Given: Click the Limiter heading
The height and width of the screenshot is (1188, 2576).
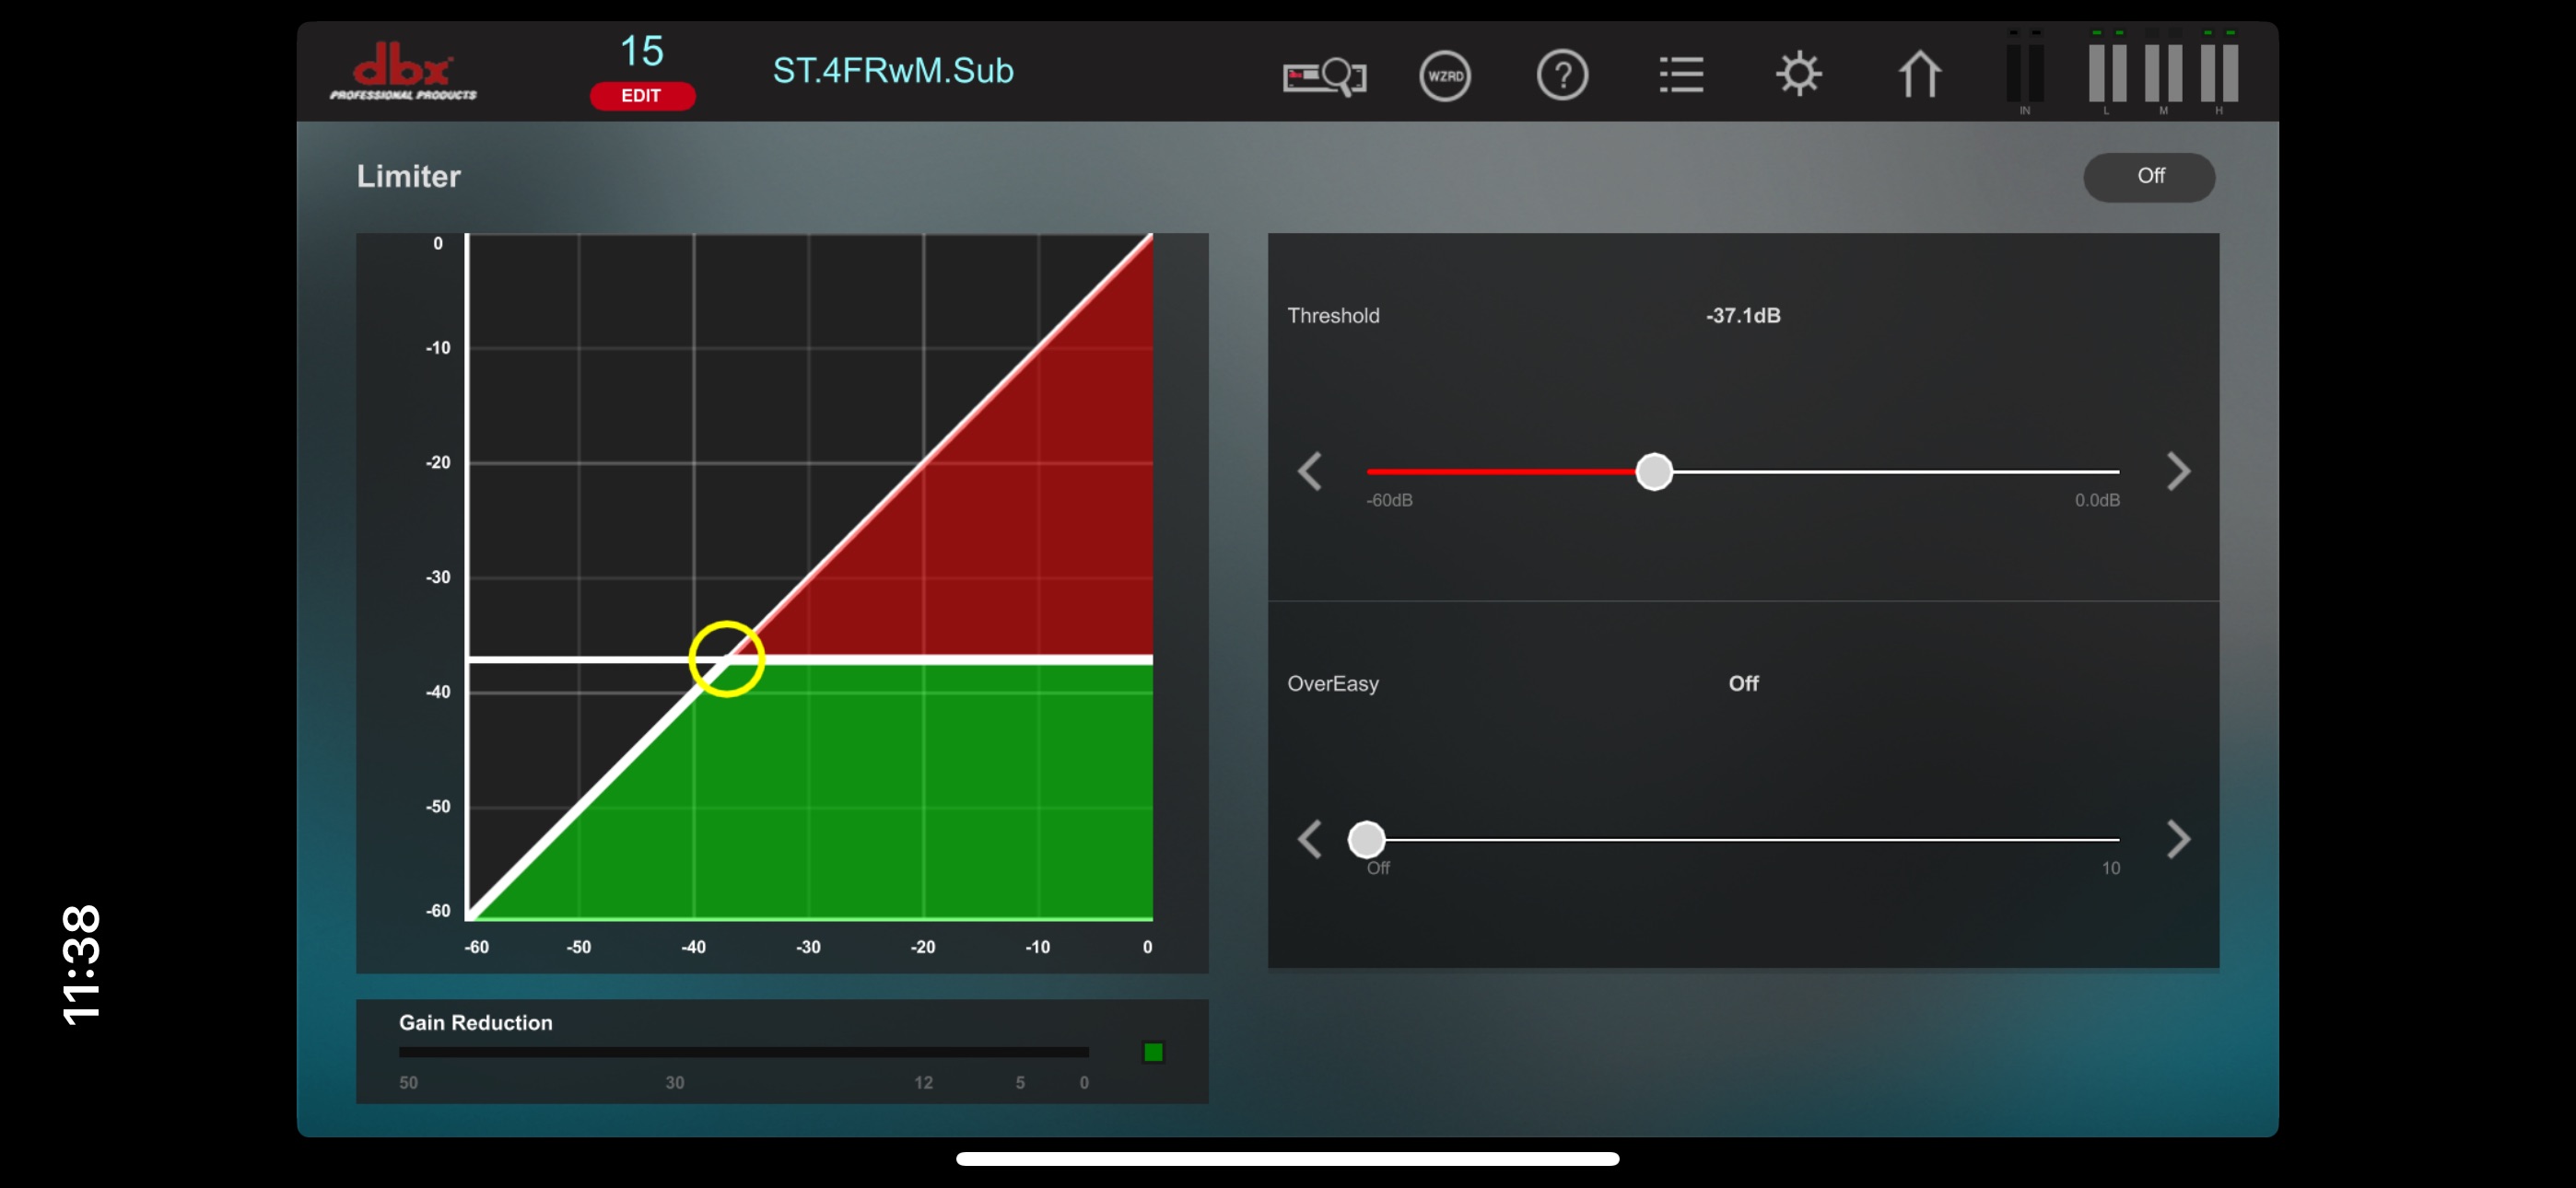Looking at the screenshot, I should pos(409,177).
